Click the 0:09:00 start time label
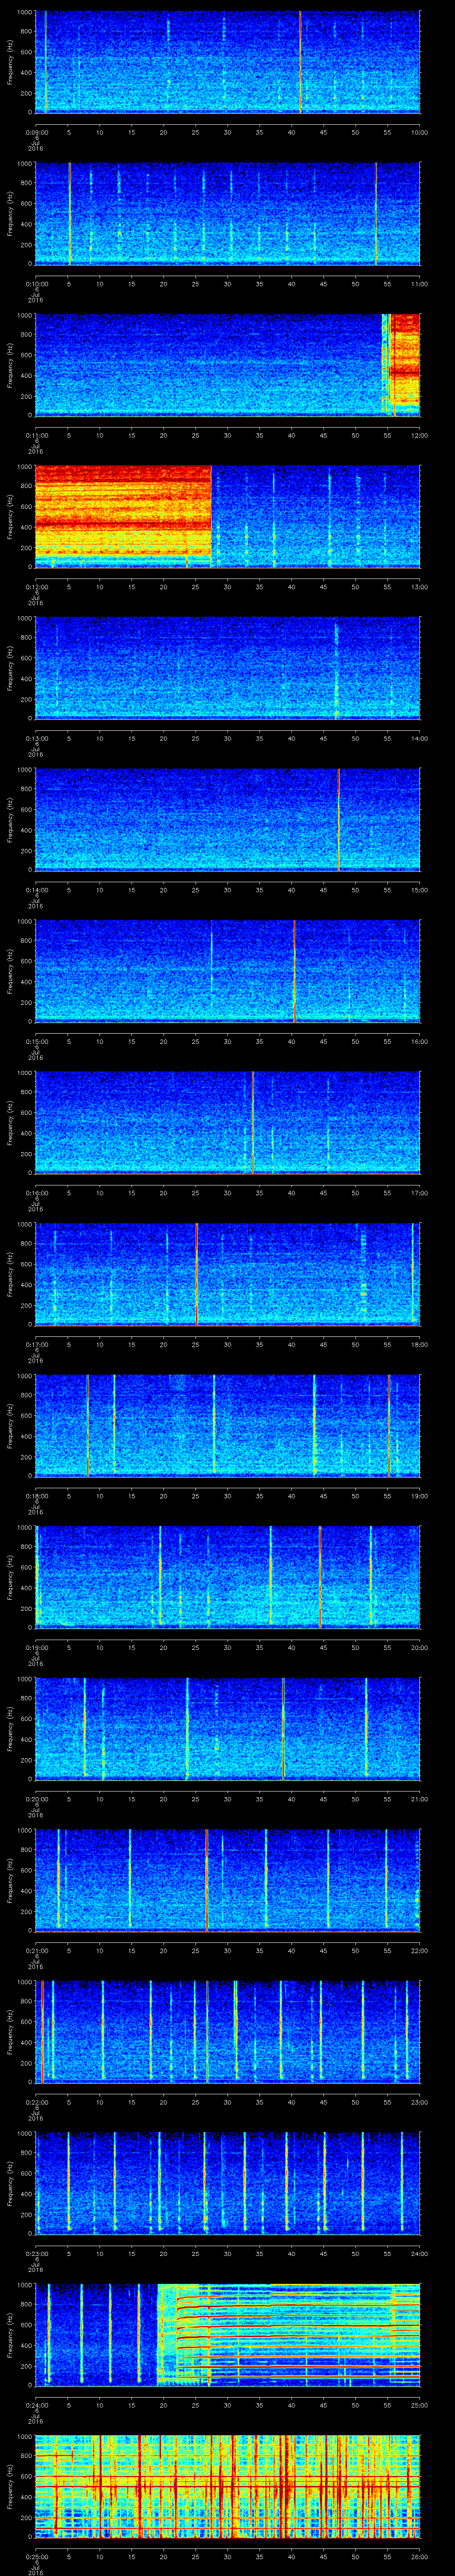This screenshot has height=2576, width=455. point(36,132)
